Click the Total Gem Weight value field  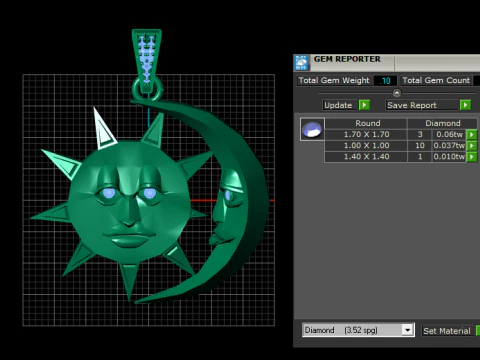pyautogui.click(x=385, y=81)
